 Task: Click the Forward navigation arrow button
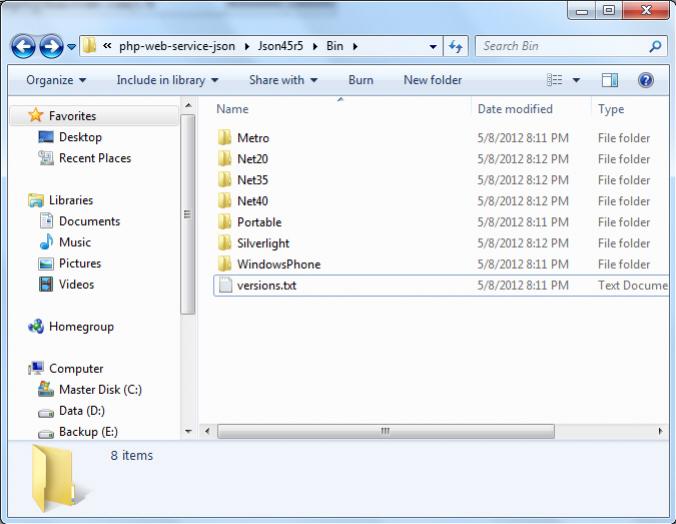(x=51, y=46)
